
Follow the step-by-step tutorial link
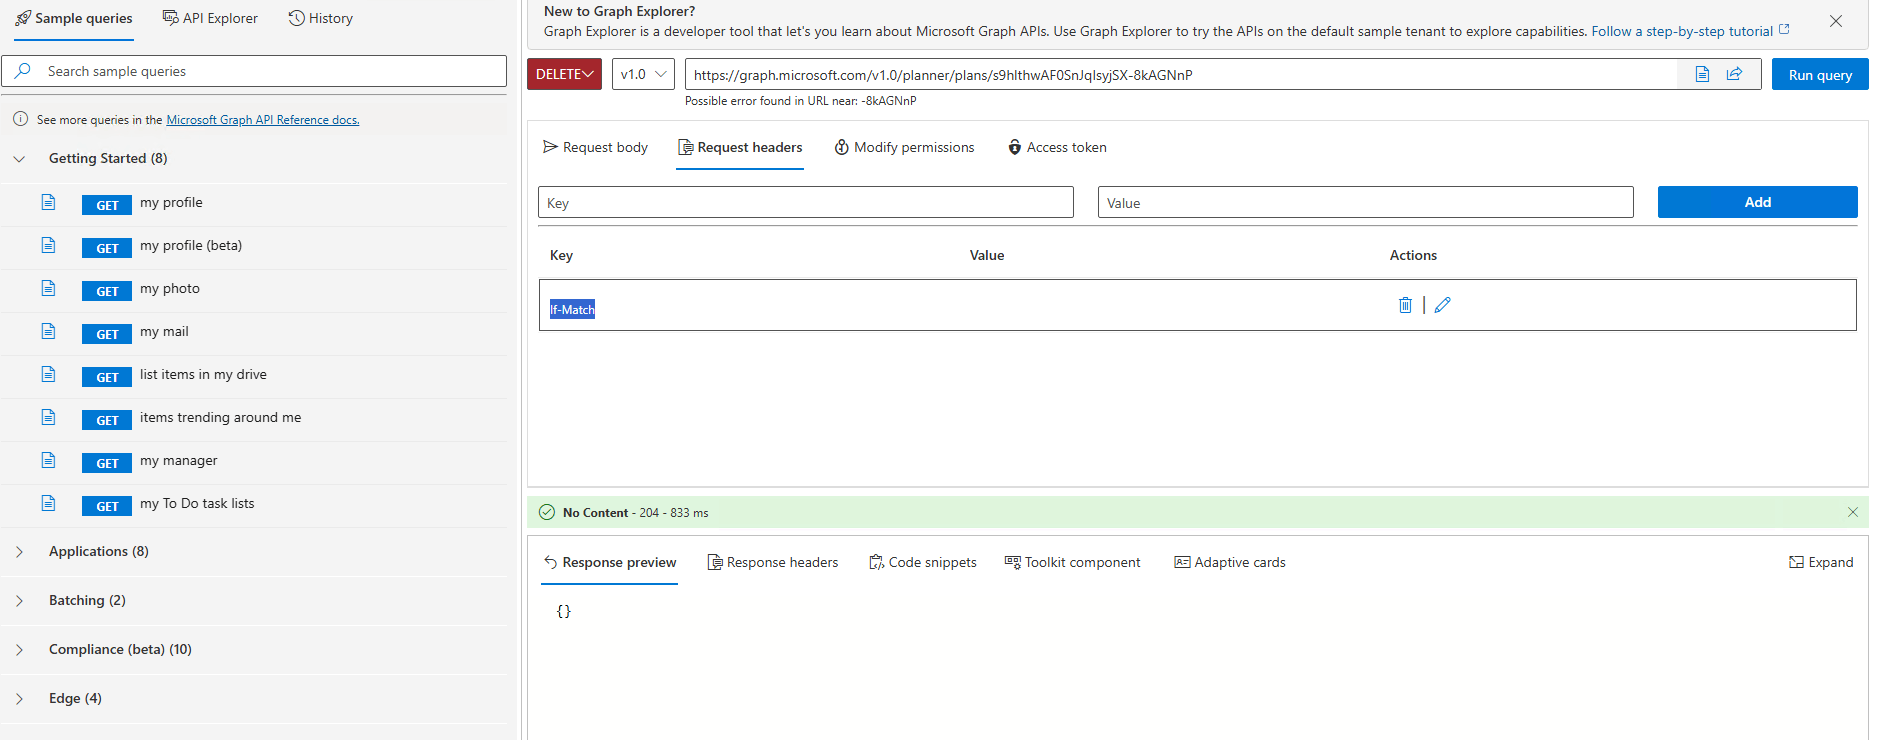point(1690,31)
